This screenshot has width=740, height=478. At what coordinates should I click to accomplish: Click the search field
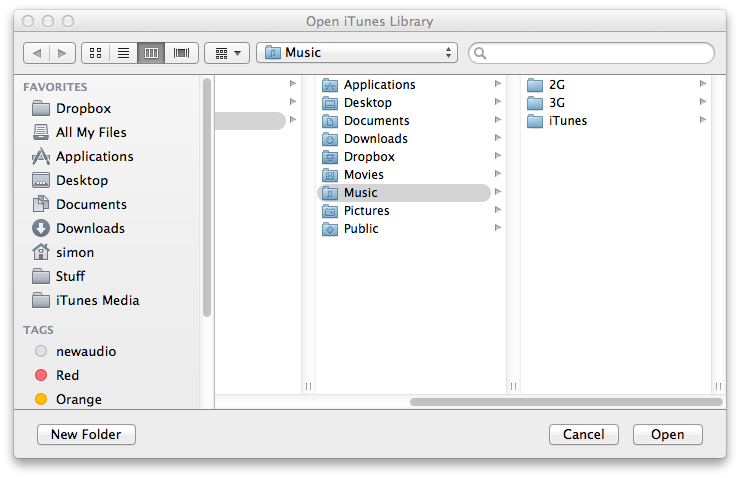591,53
